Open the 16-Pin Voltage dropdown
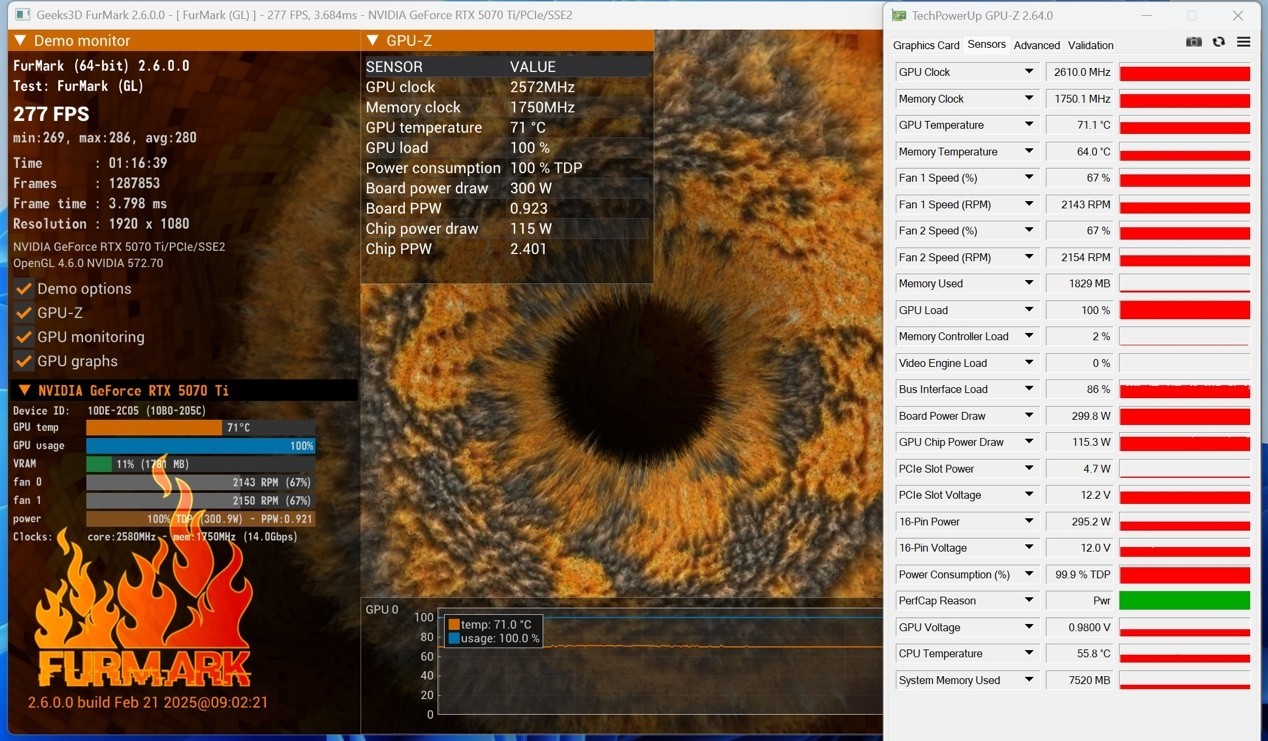The image size is (1268, 741). coord(1028,548)
